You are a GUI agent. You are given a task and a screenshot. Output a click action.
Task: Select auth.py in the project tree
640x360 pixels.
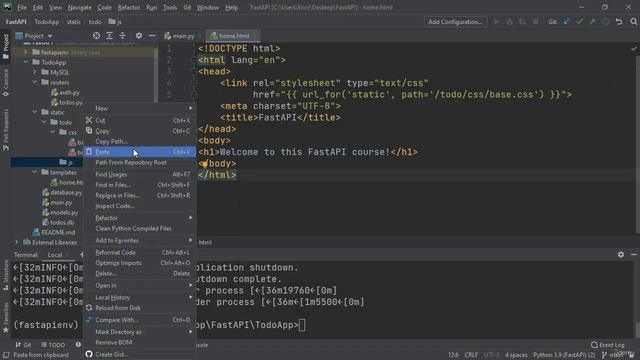click(65, 93)
